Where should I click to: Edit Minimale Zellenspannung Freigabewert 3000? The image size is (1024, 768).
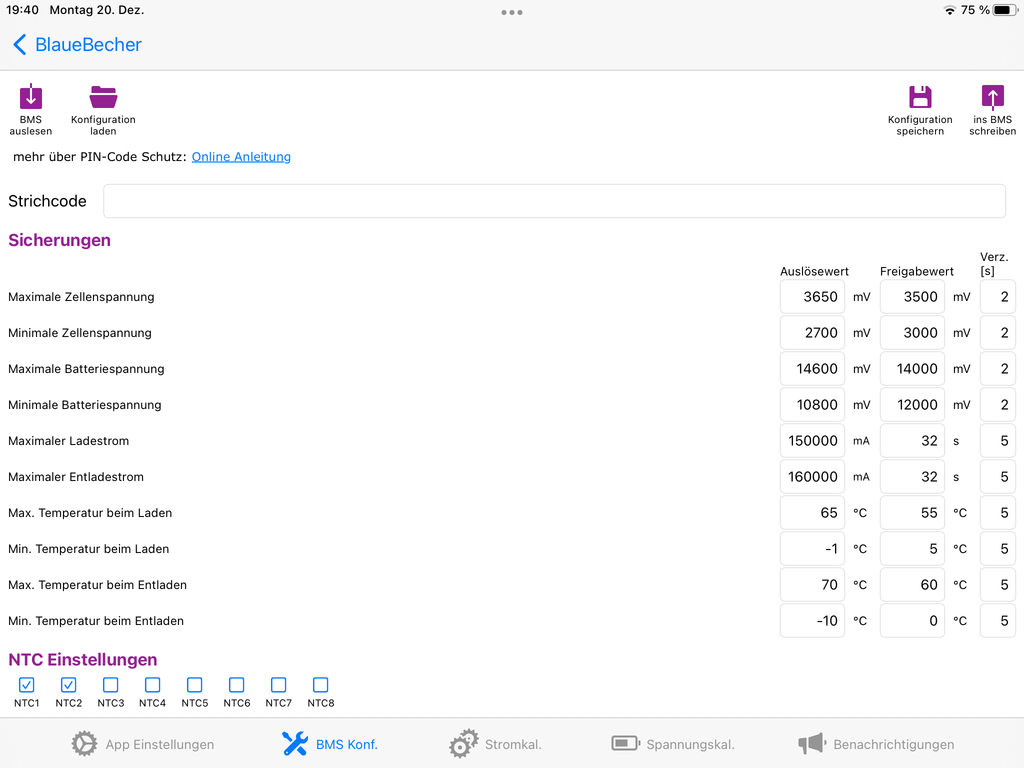click(912, 333)
